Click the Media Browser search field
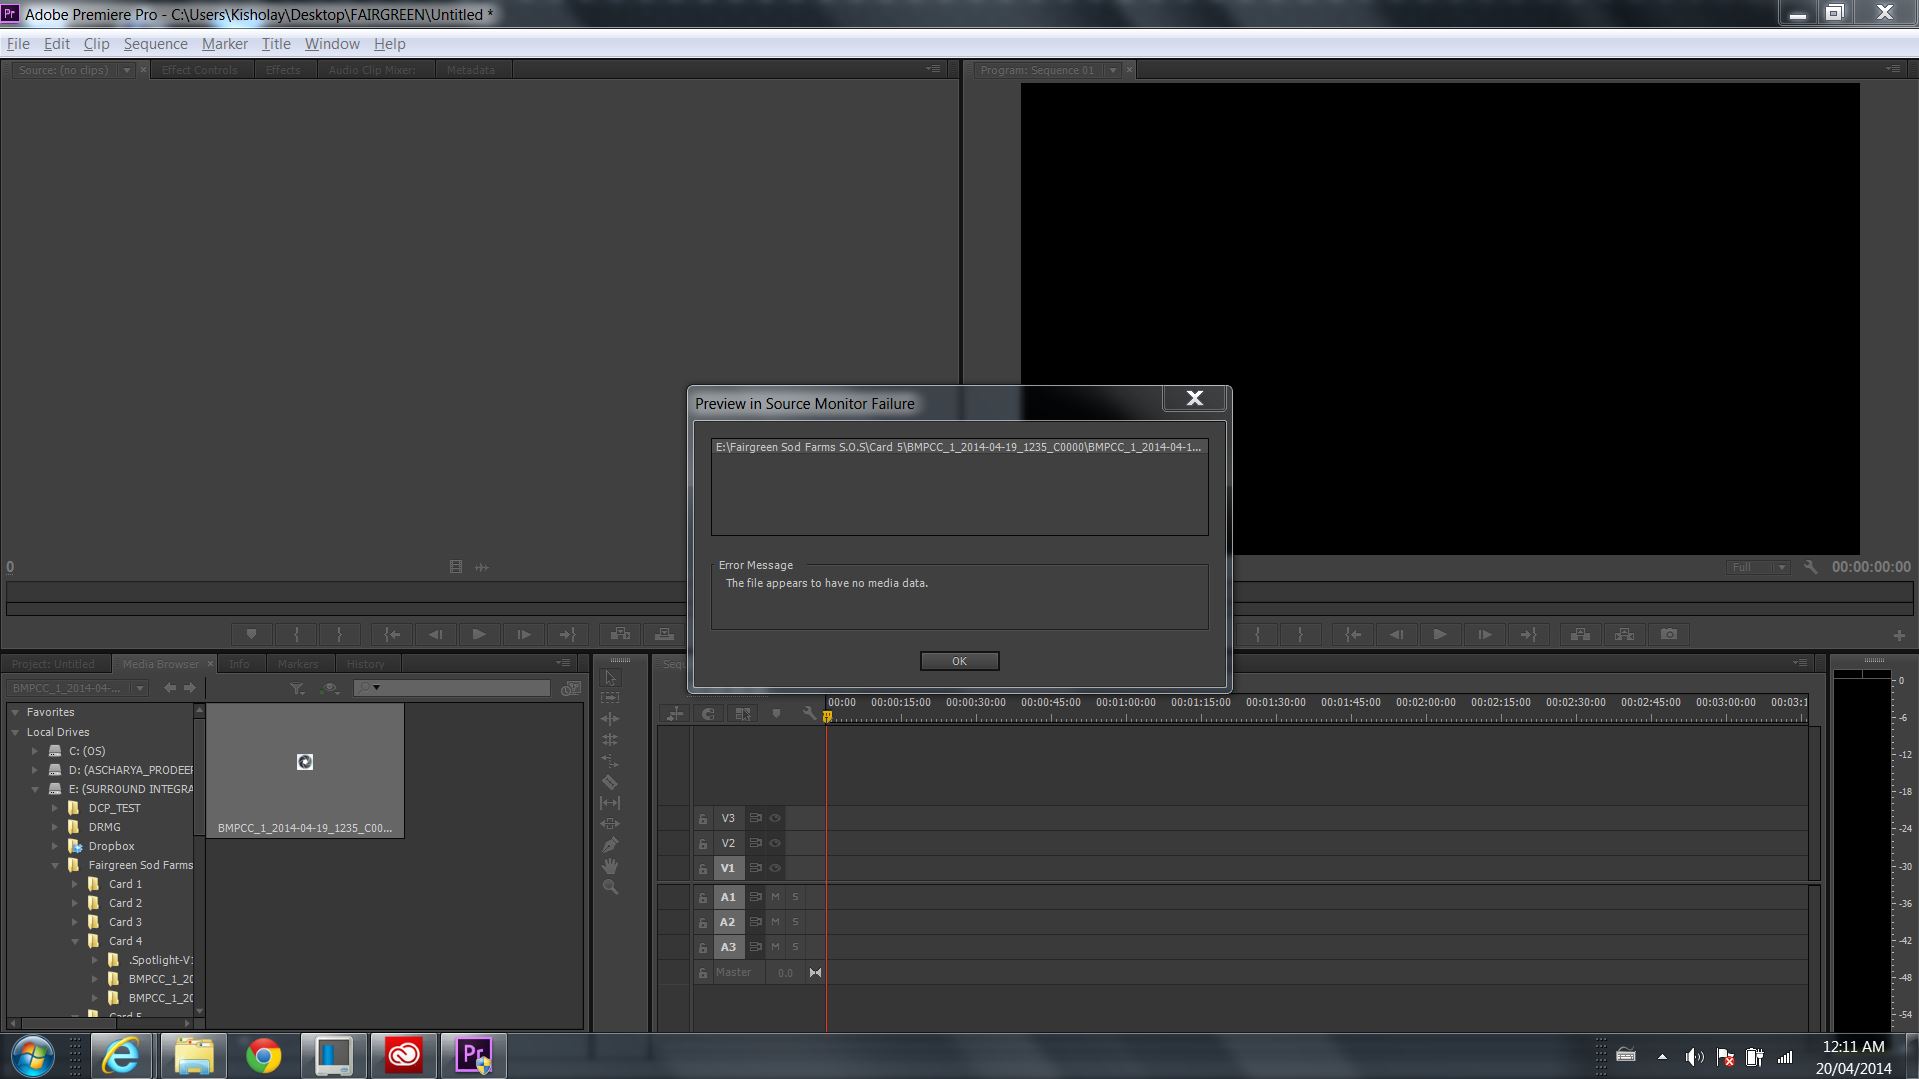Screen dimensions: 1919x1079 (452, 688)
